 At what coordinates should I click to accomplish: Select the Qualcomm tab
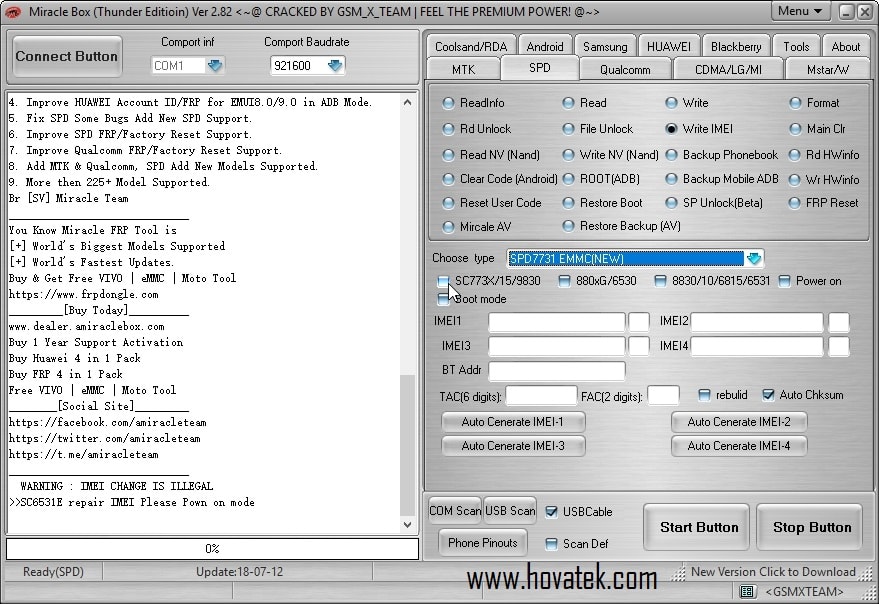(x=625, y=70)
